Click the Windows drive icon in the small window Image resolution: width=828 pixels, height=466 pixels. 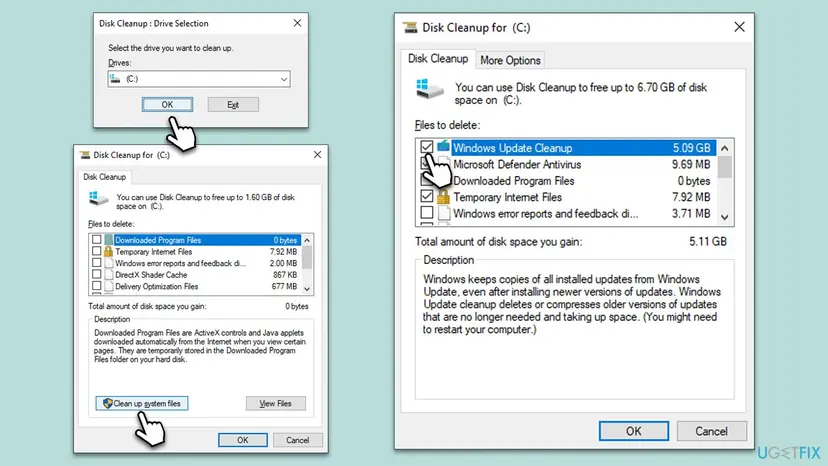[98, 199]
